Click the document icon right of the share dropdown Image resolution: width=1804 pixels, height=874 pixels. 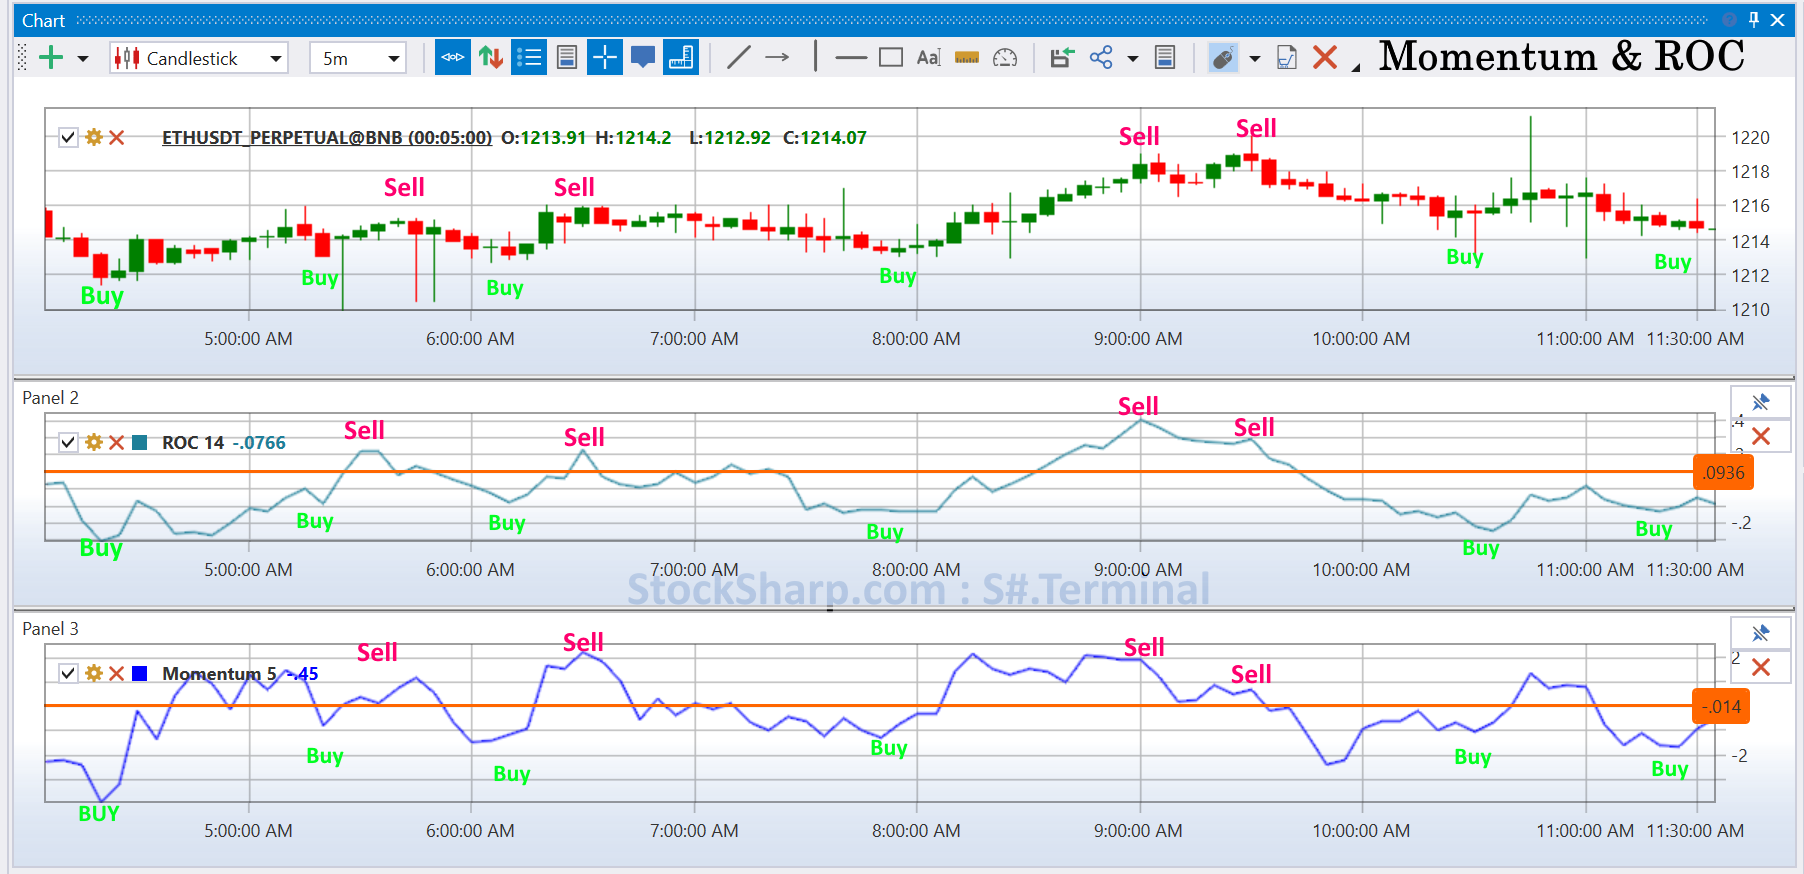pyautogui.click(x=1165, y=57)
